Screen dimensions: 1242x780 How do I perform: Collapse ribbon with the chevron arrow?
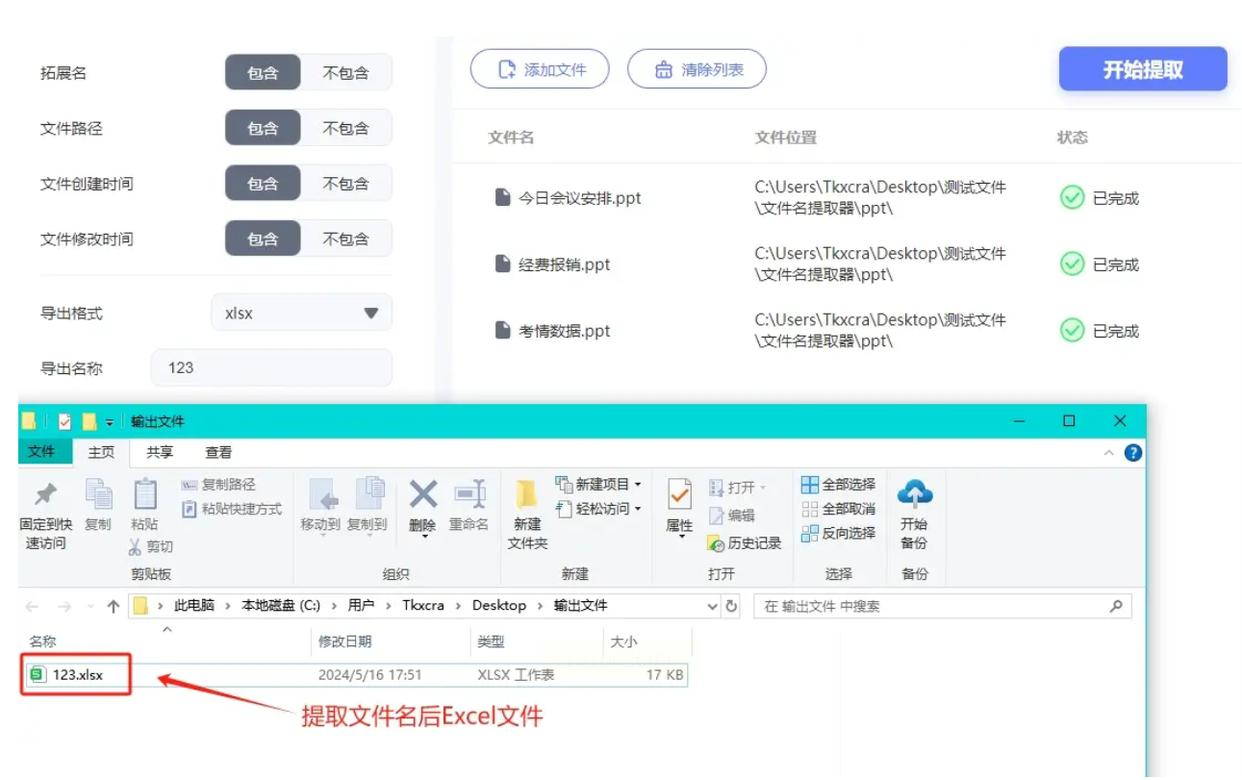[x=1109, y=453]
